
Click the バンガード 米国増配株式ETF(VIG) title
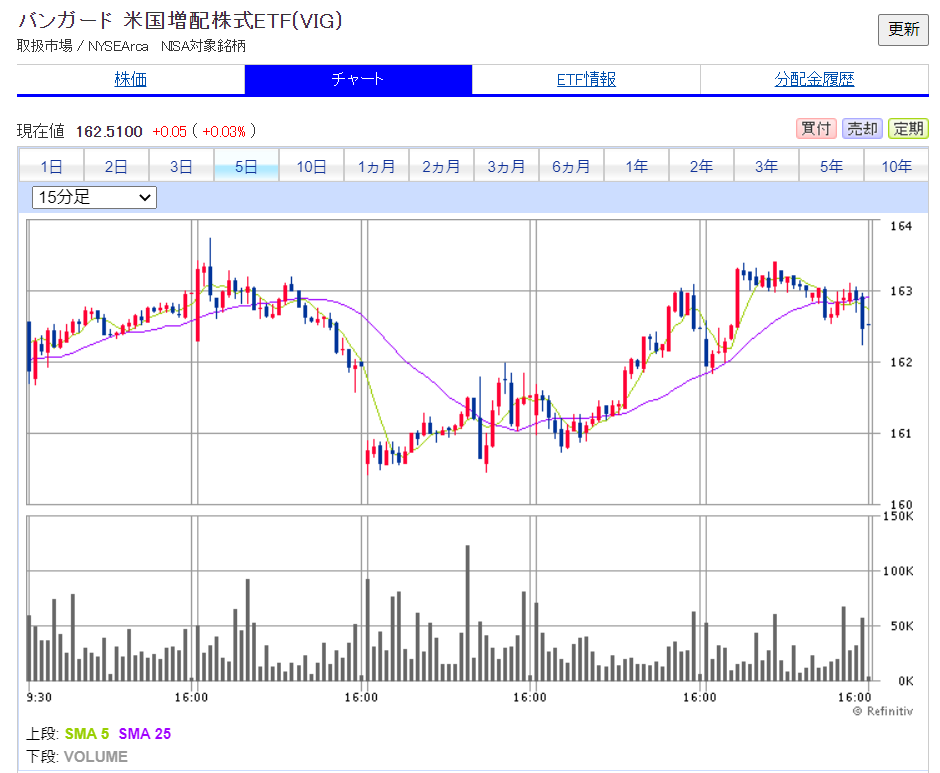[180, 21]
